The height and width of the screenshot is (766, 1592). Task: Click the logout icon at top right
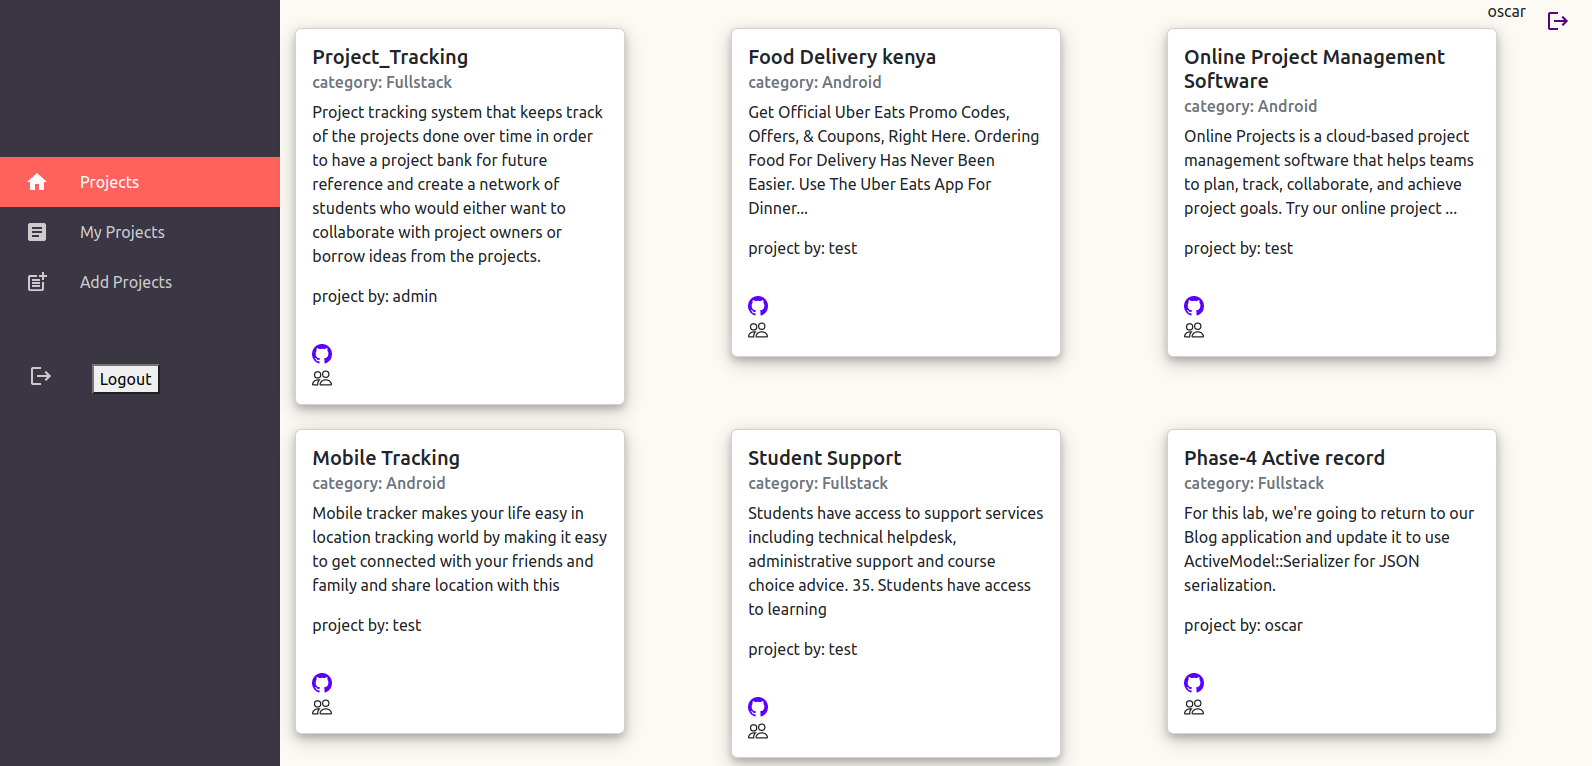(x=1557, y=20)
